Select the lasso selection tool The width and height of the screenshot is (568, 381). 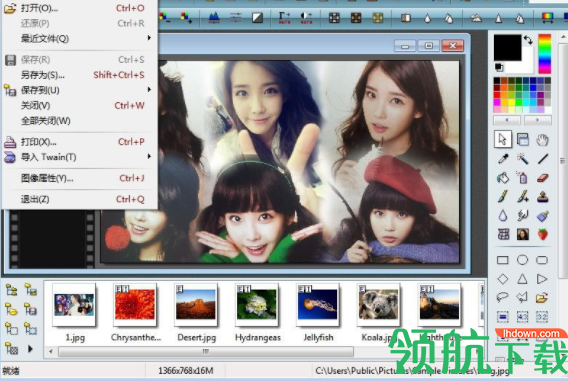503,297
